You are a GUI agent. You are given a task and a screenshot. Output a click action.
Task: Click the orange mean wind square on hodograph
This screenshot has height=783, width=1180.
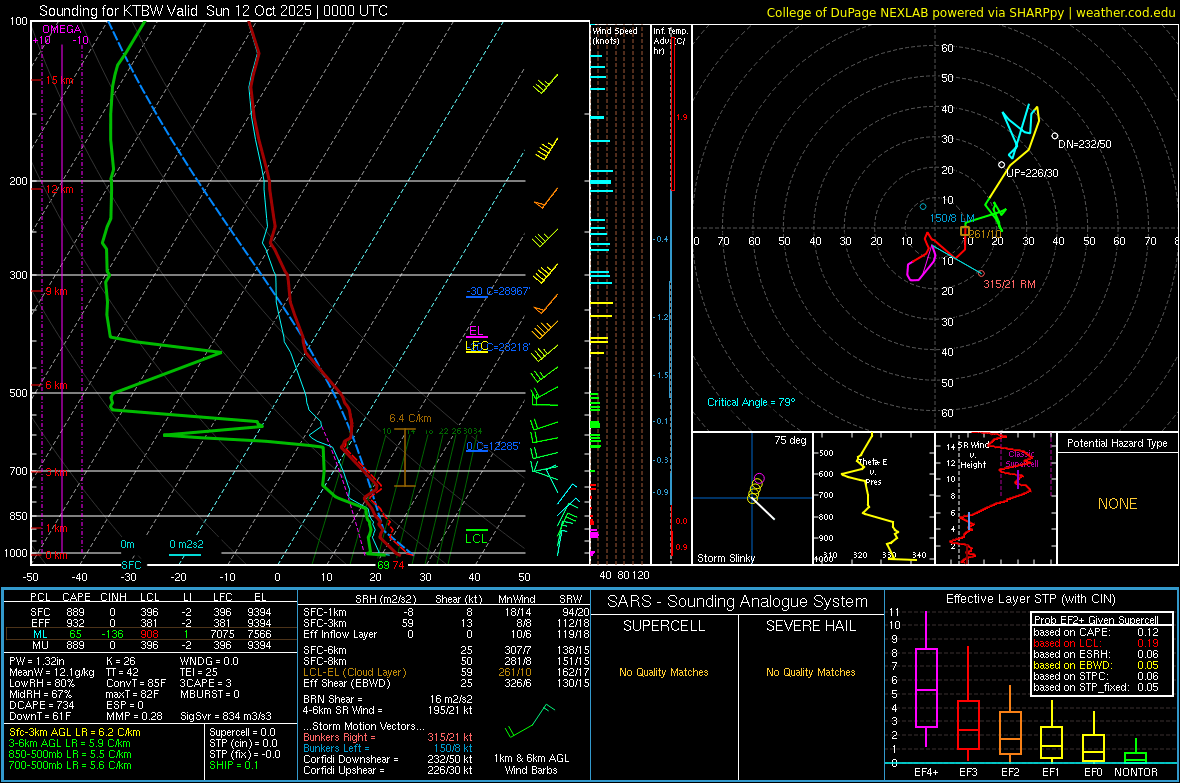pos(965,231)
